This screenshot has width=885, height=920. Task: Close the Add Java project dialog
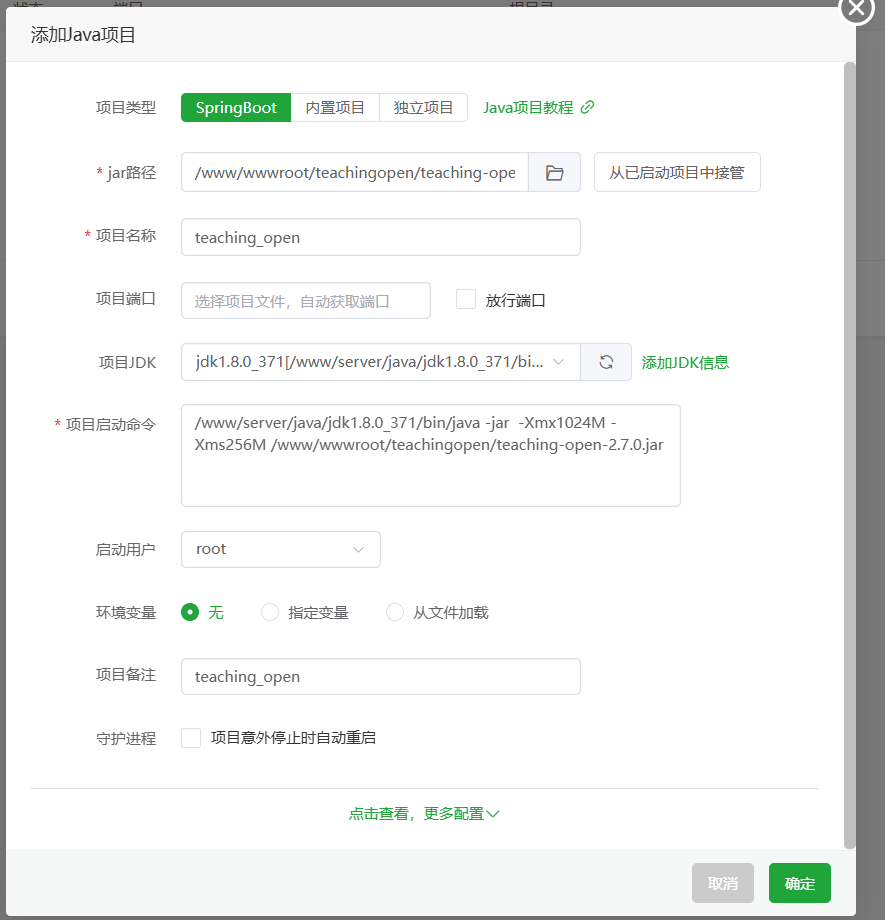857,8
